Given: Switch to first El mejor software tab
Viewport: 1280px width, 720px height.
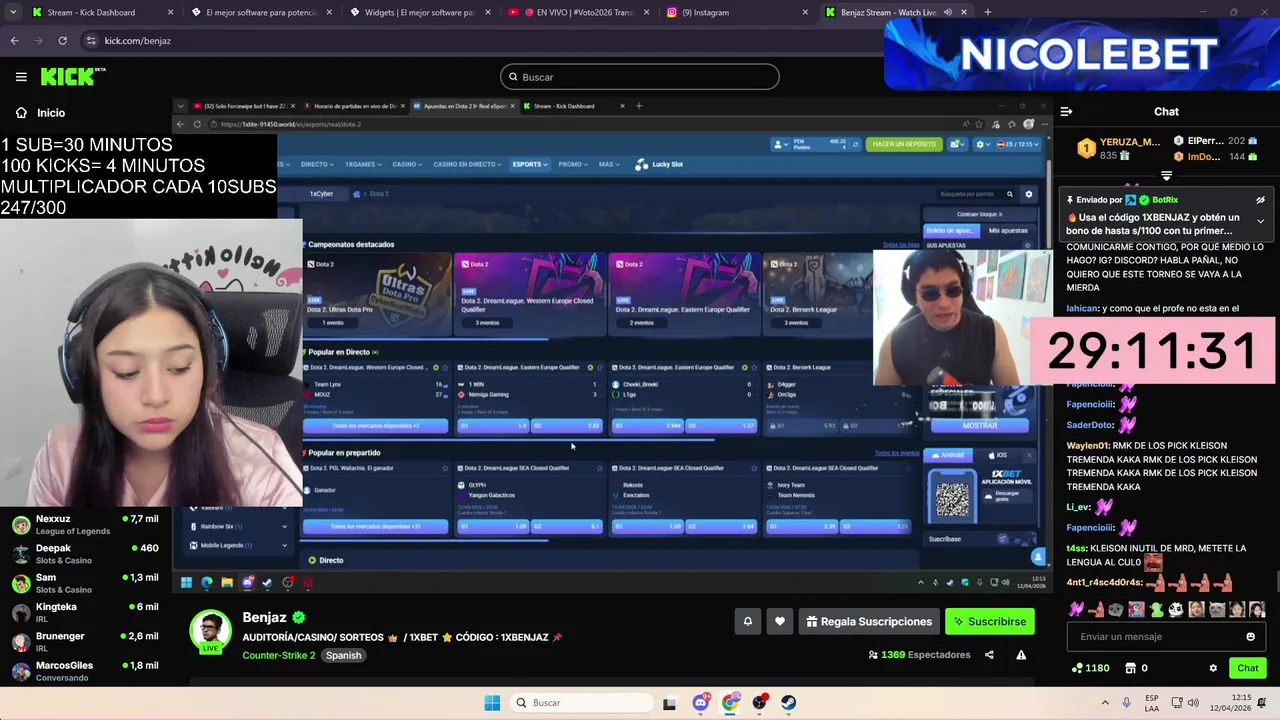Looking at the screenshot, I should pos(260,12).
